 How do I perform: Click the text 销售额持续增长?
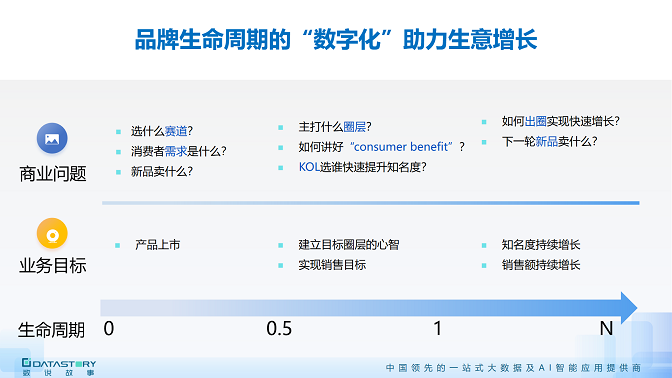[x=541, y=265]
